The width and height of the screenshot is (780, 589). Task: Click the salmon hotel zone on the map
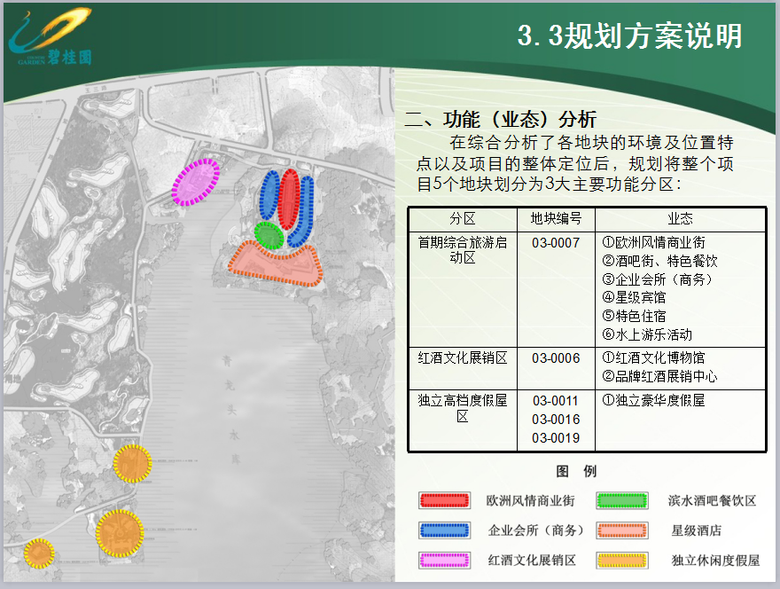[x=274, y=262]
